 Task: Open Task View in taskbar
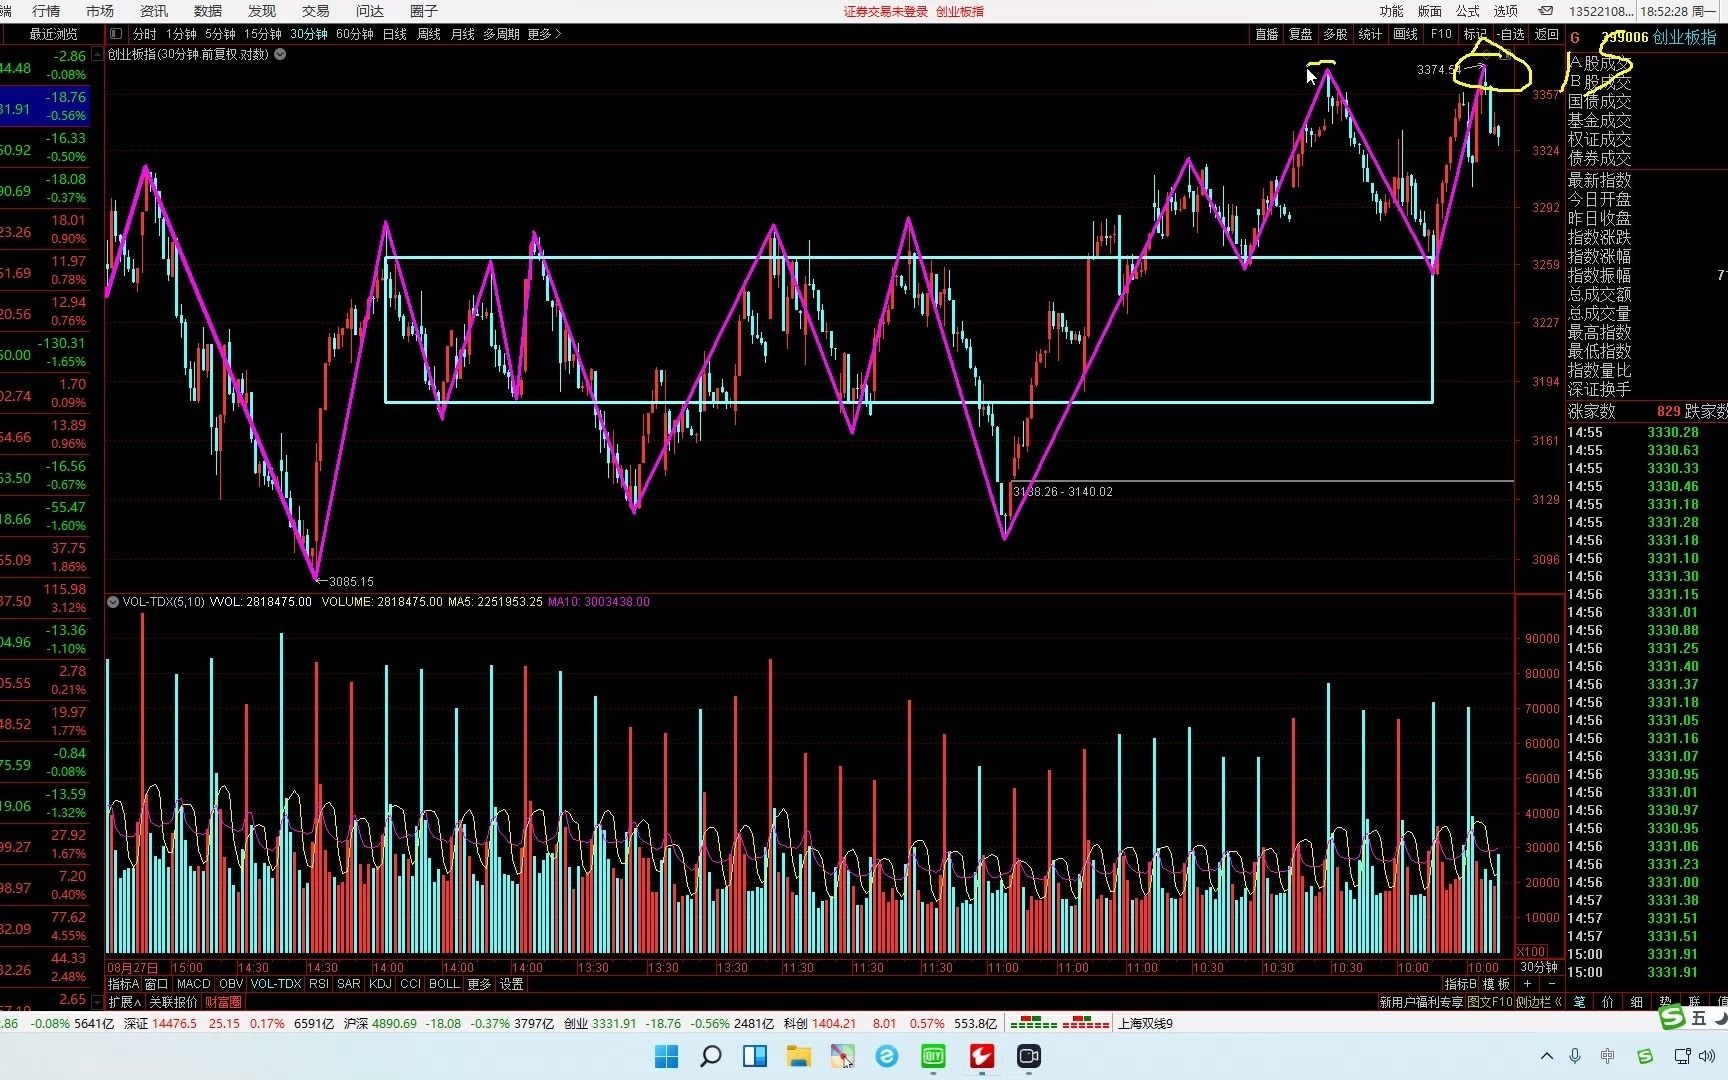coord(755,1056)
